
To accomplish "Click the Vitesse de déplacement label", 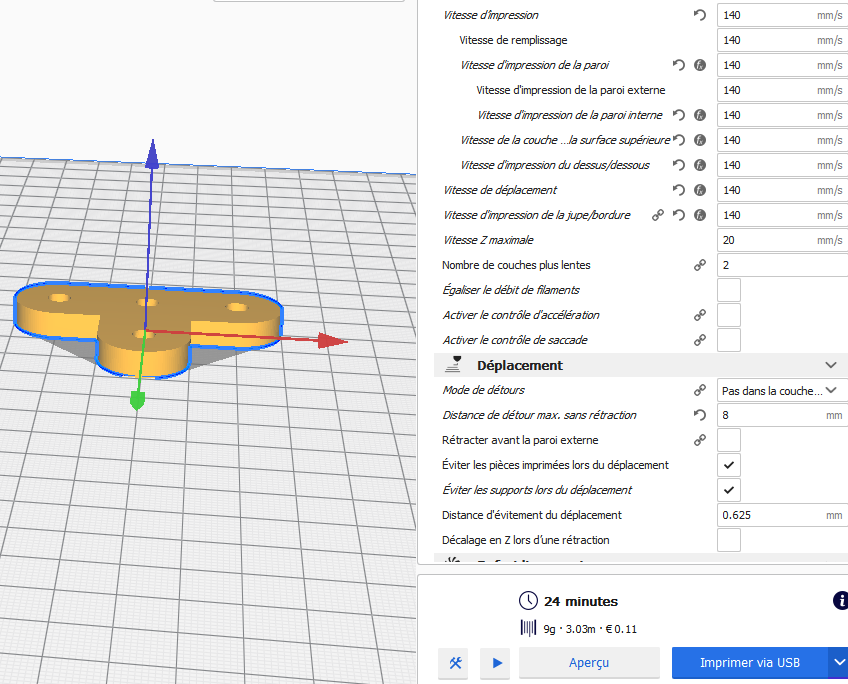I will [x=500, y=190].
